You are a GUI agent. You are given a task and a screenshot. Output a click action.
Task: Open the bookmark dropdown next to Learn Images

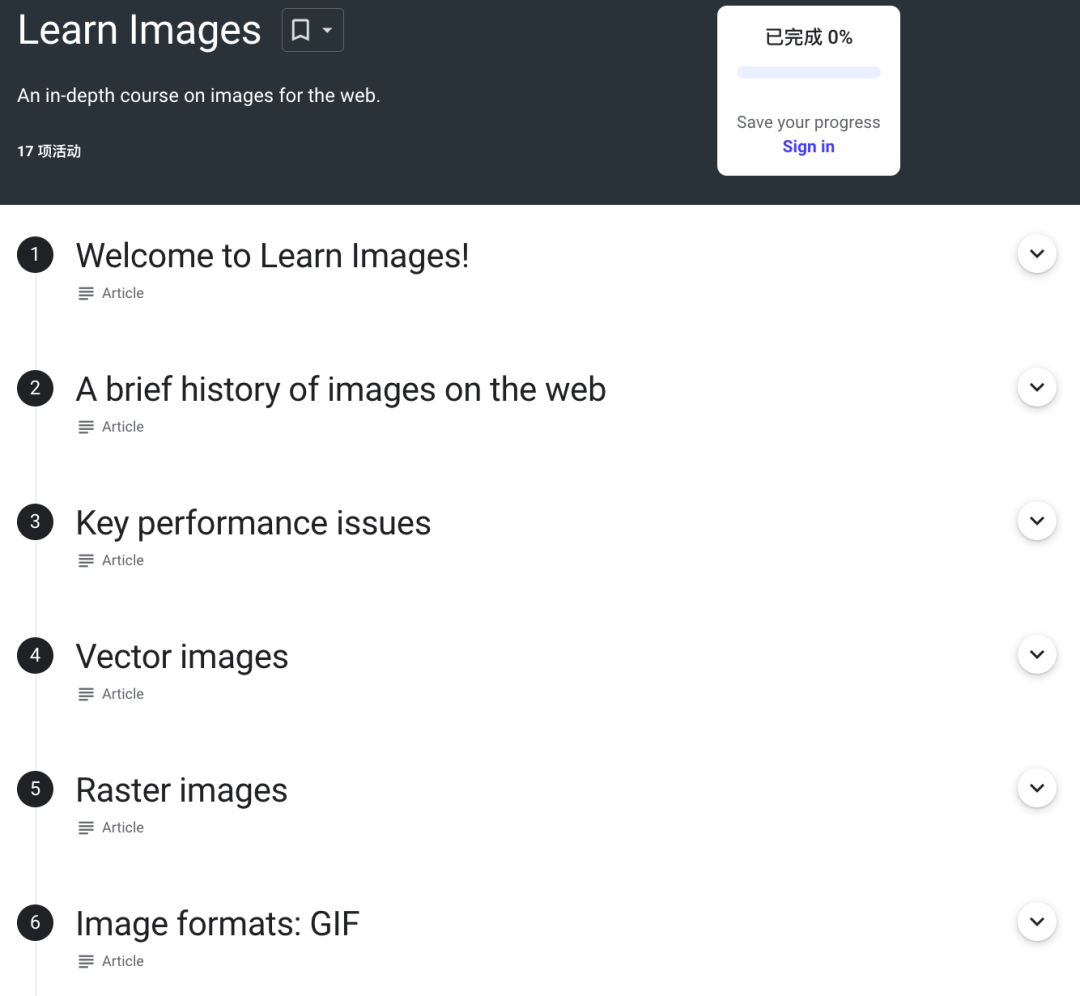313,30
